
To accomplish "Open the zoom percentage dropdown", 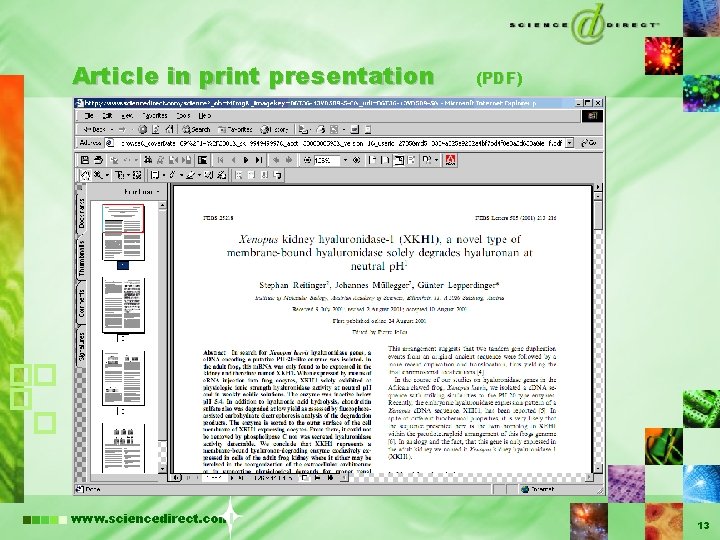I will click(345, 160).
